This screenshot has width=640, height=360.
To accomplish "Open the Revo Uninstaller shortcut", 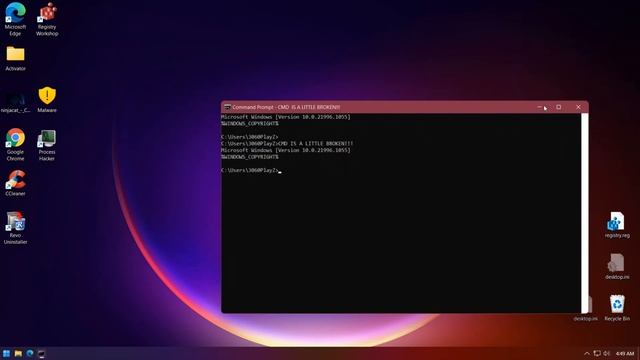I will [16, 228].
